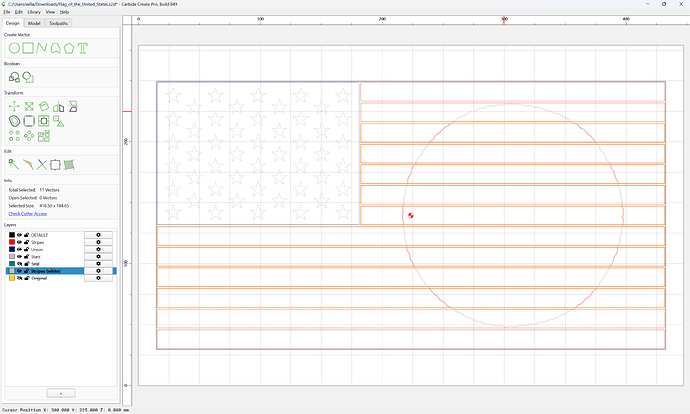Viewport: 690px width, 414px height.
Task: Hide the Stars layer
Action: (x=19, y=256)
